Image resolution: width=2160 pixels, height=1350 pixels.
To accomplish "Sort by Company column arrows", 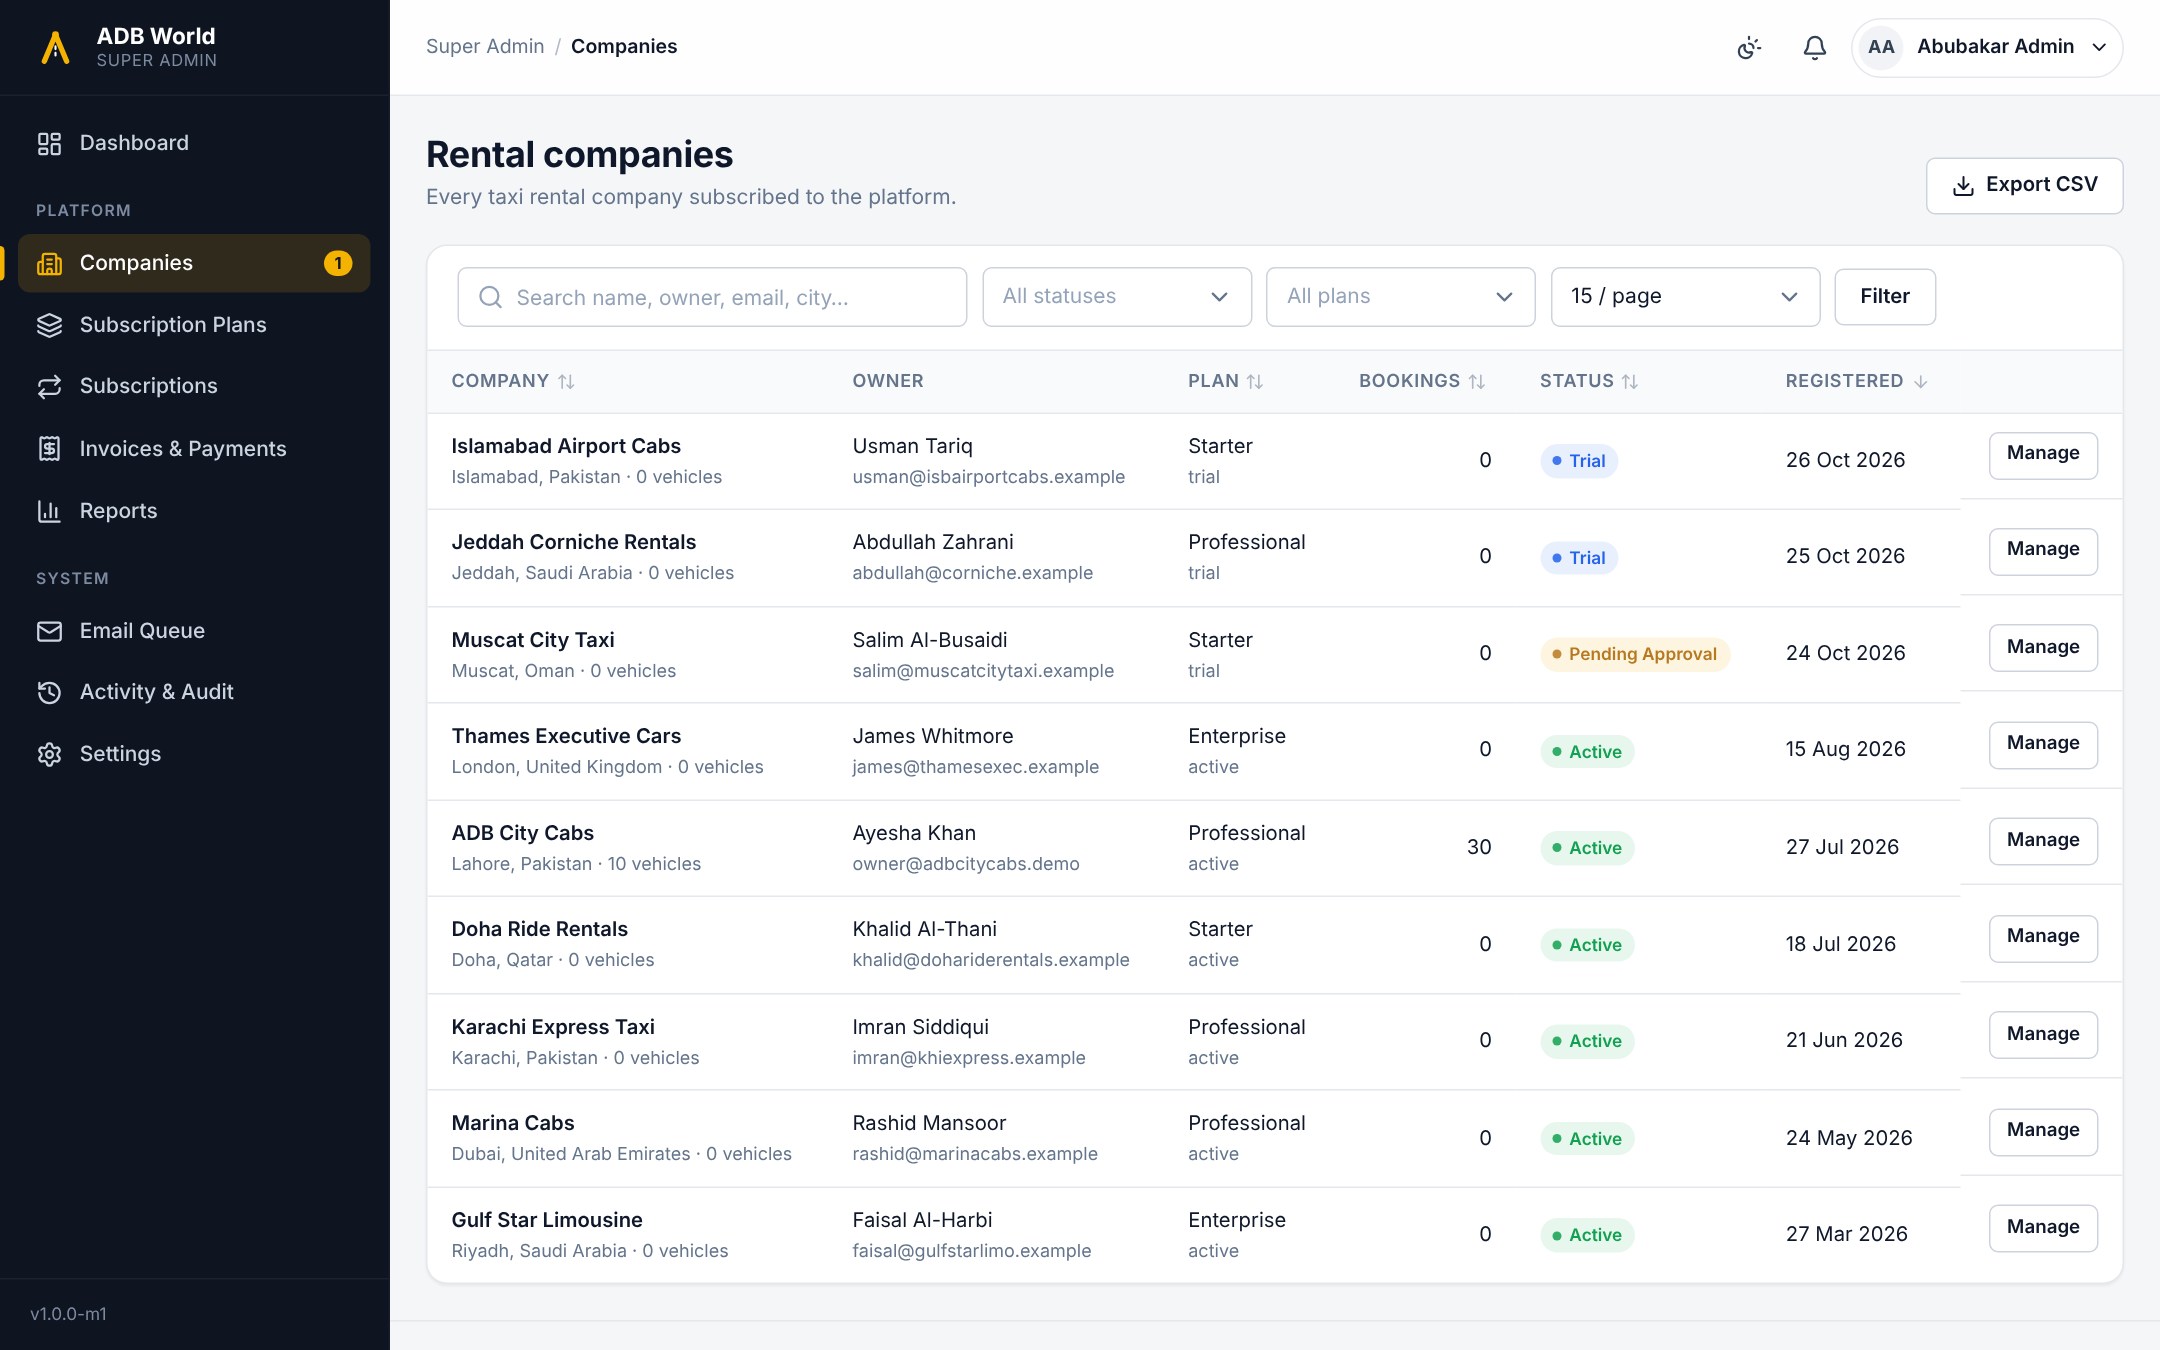I will (566, 381).
